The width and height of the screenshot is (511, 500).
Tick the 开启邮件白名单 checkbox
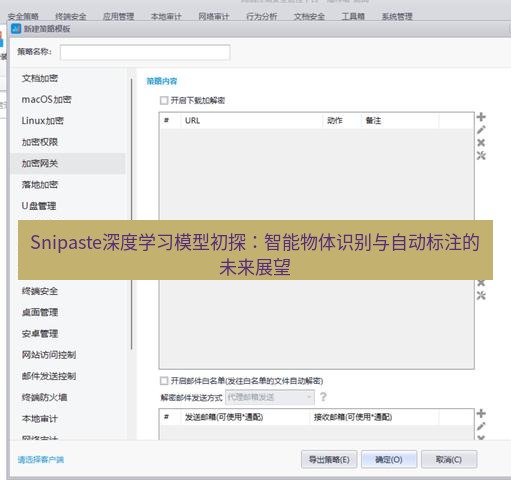coord(164,381)
